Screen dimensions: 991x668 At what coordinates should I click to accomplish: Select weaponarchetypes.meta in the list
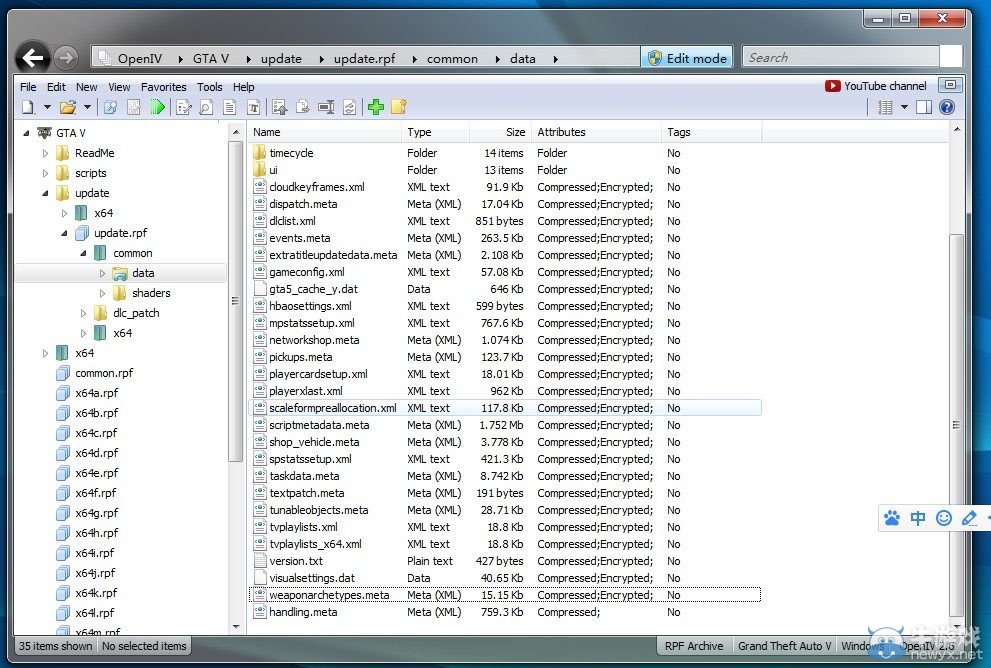pos(504,595)
